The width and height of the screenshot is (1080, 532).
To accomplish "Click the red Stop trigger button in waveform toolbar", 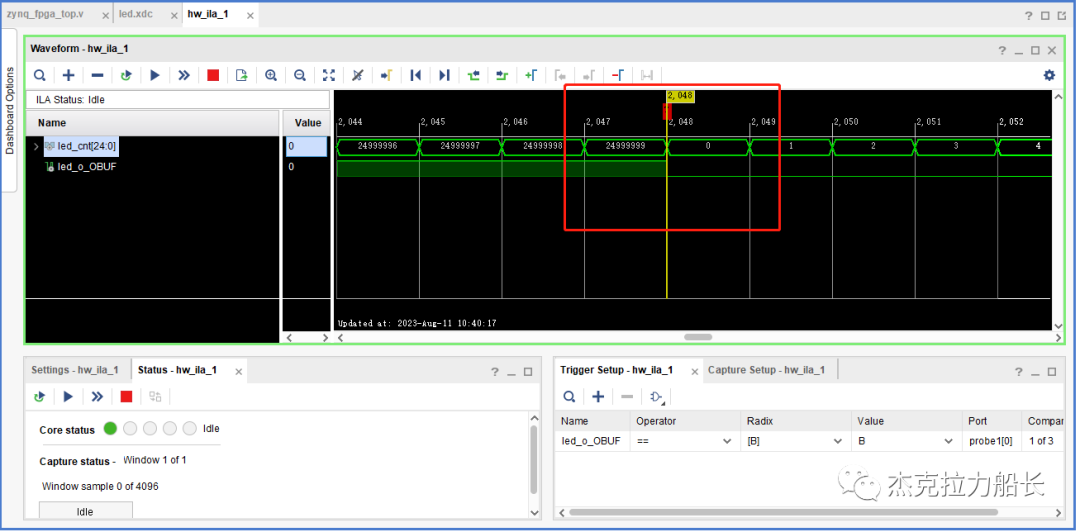I will [x=213, y=75].
